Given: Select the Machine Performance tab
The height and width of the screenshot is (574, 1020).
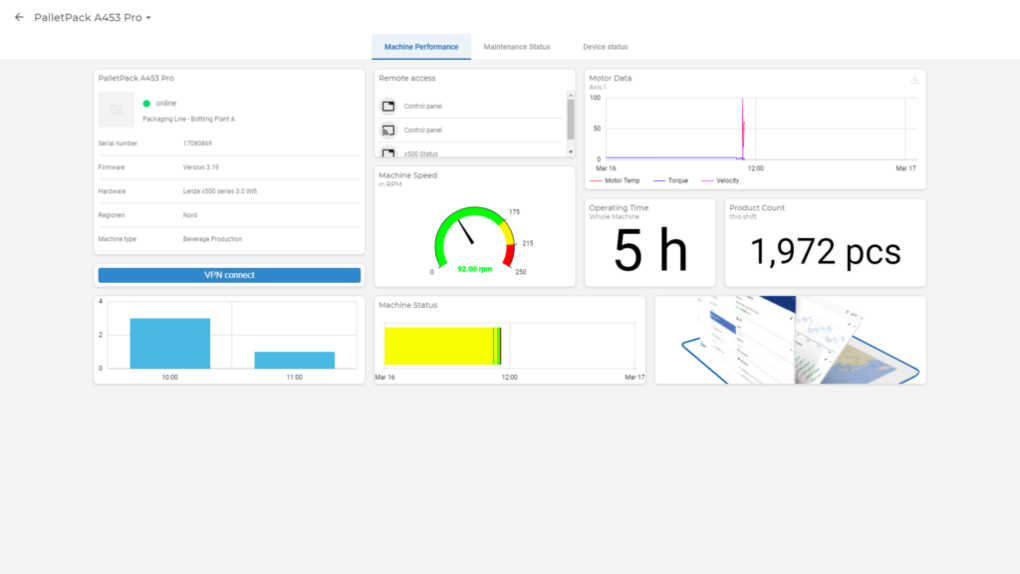Looking at the screenshot, I should 421,47.
